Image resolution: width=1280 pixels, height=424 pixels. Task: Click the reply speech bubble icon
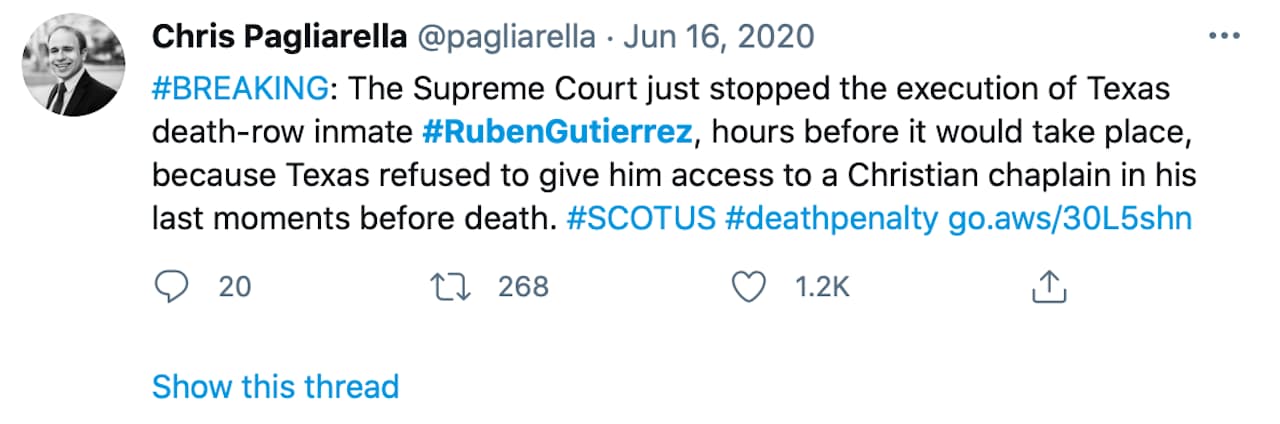click(173, 288)
